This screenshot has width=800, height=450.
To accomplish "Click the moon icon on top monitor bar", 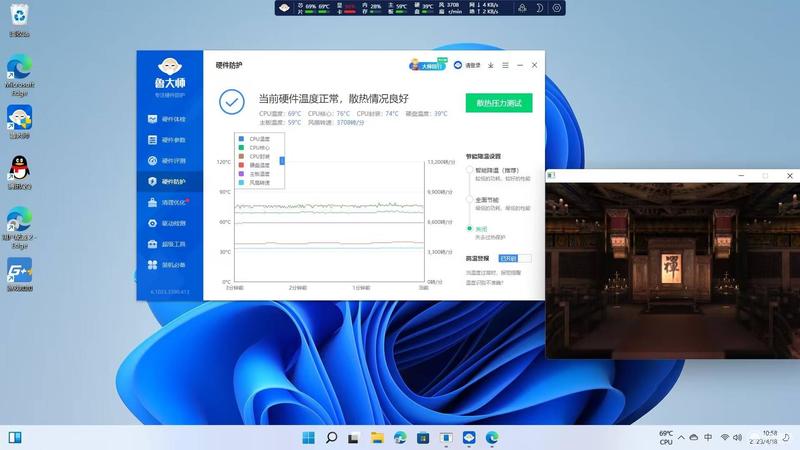I will (x=539, y=8).
